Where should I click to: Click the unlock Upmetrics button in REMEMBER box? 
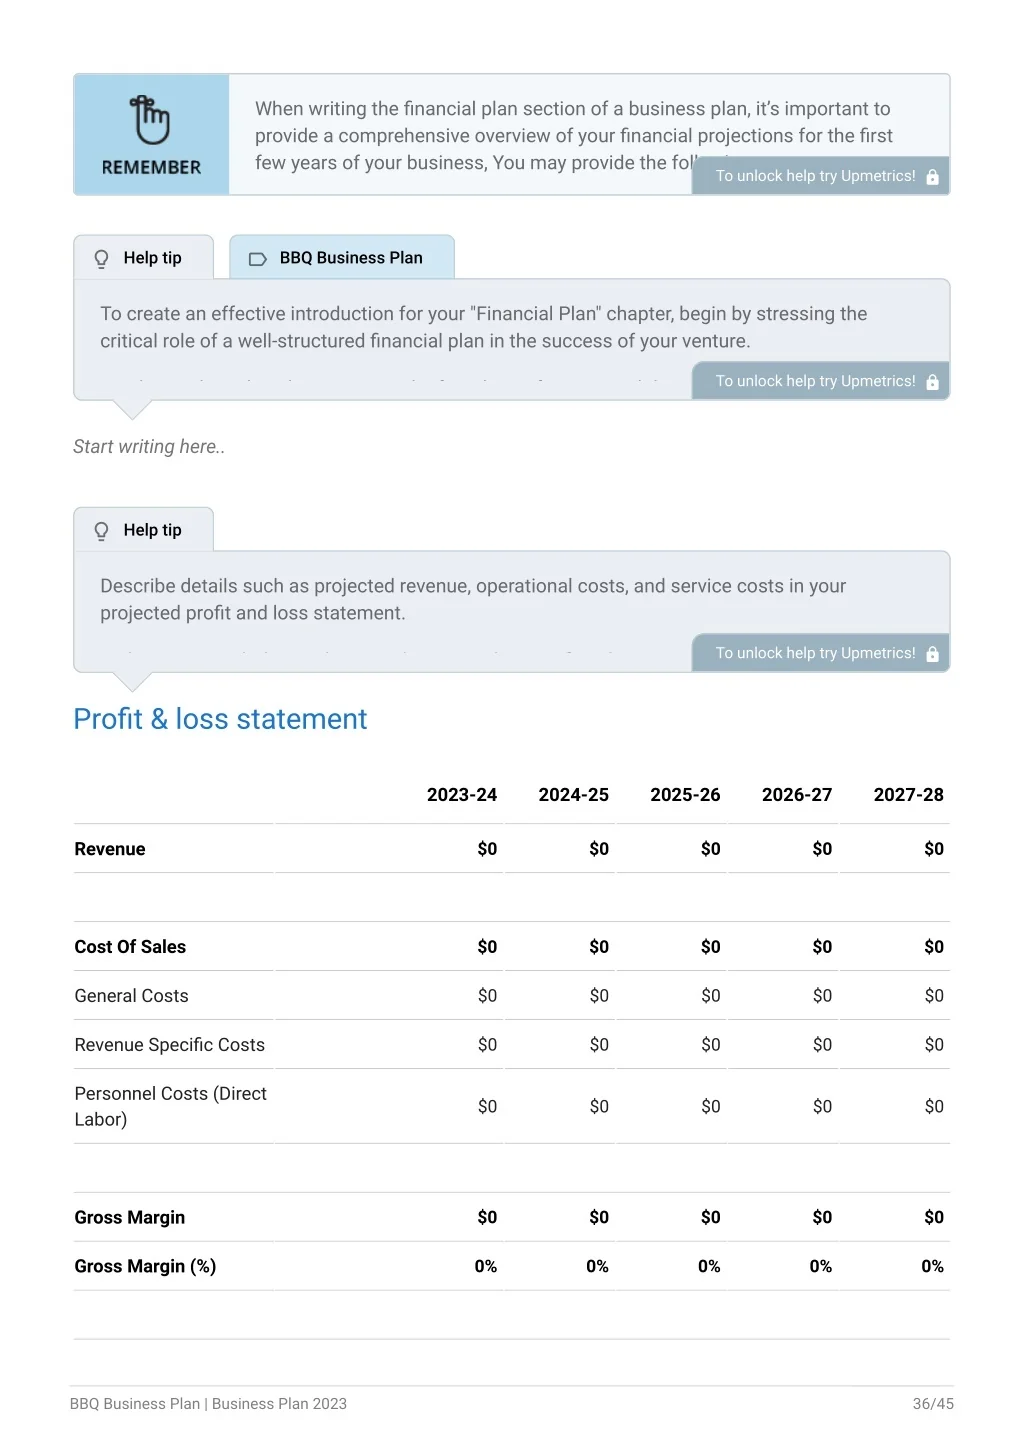point(821,176)
